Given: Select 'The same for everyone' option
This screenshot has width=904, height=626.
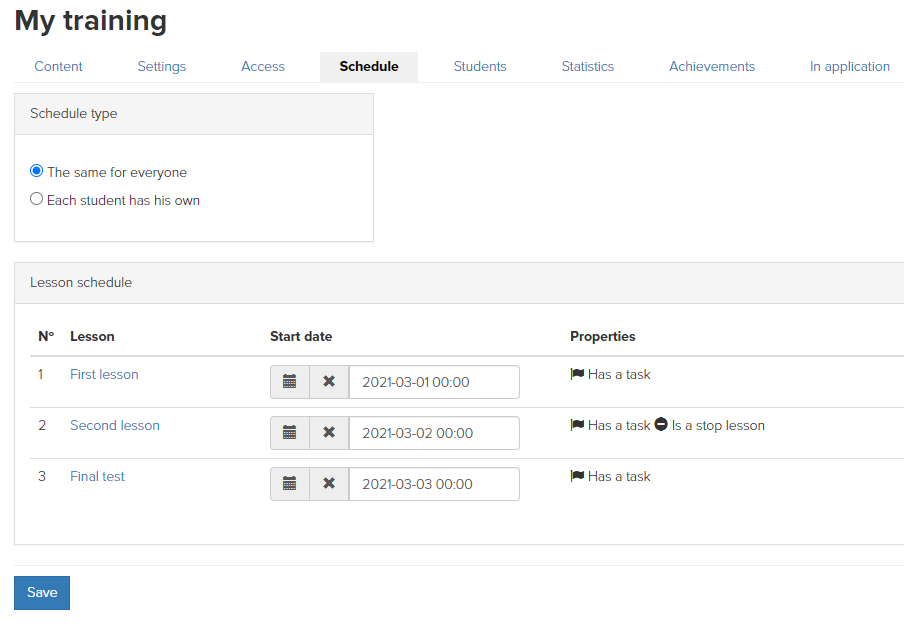Looking at the screenshot, I should 36,171.
